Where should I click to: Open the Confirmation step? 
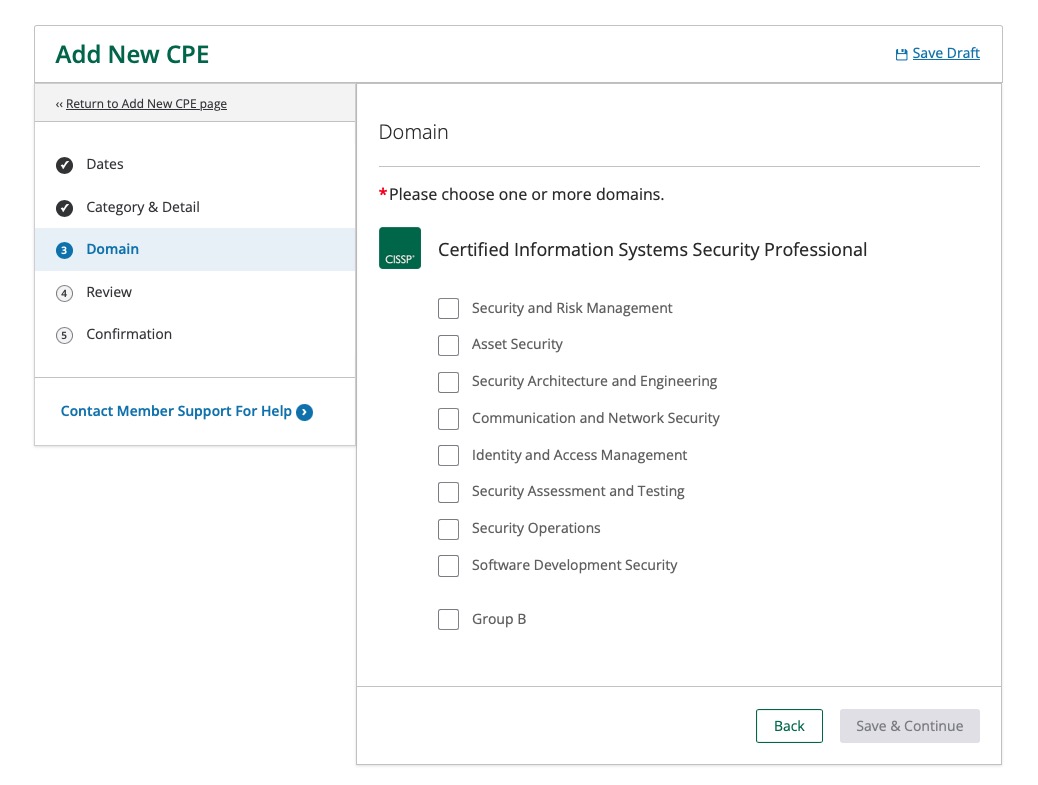(129, 334)
